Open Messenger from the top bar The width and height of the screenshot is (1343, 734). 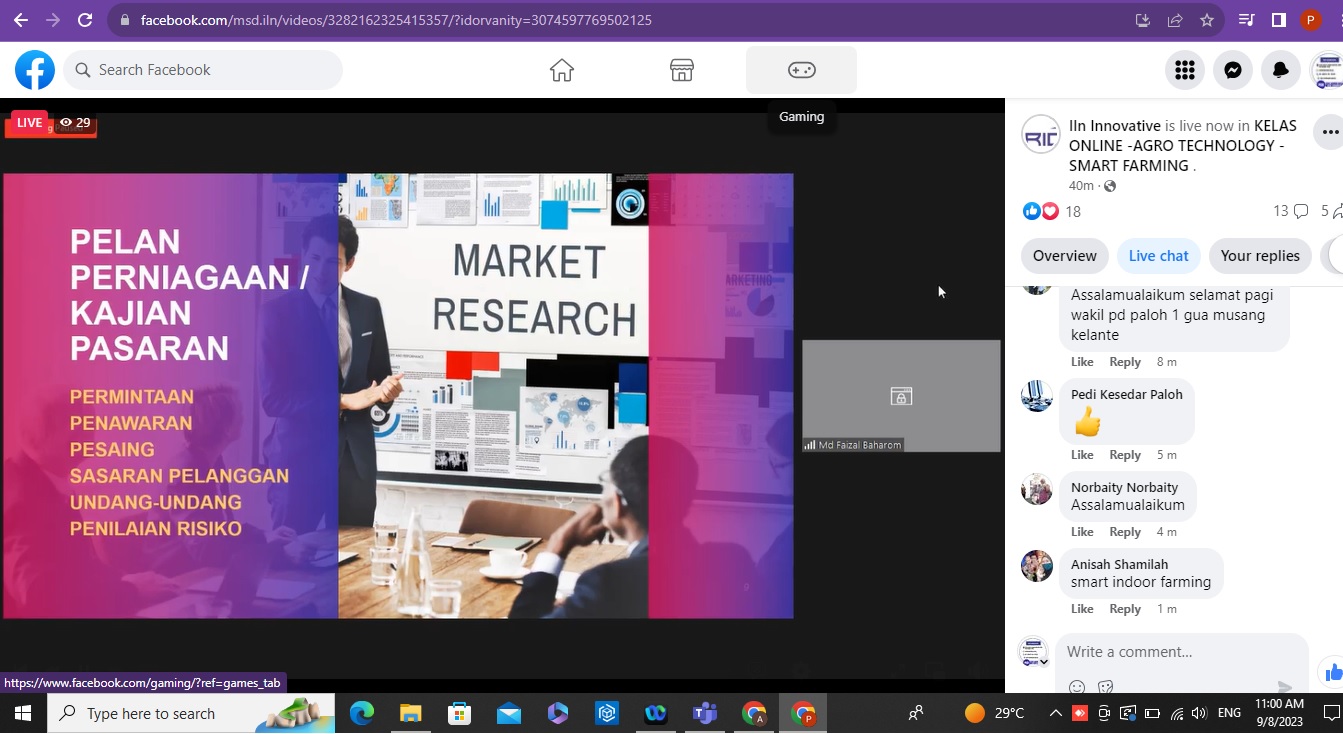(1233, 70)
